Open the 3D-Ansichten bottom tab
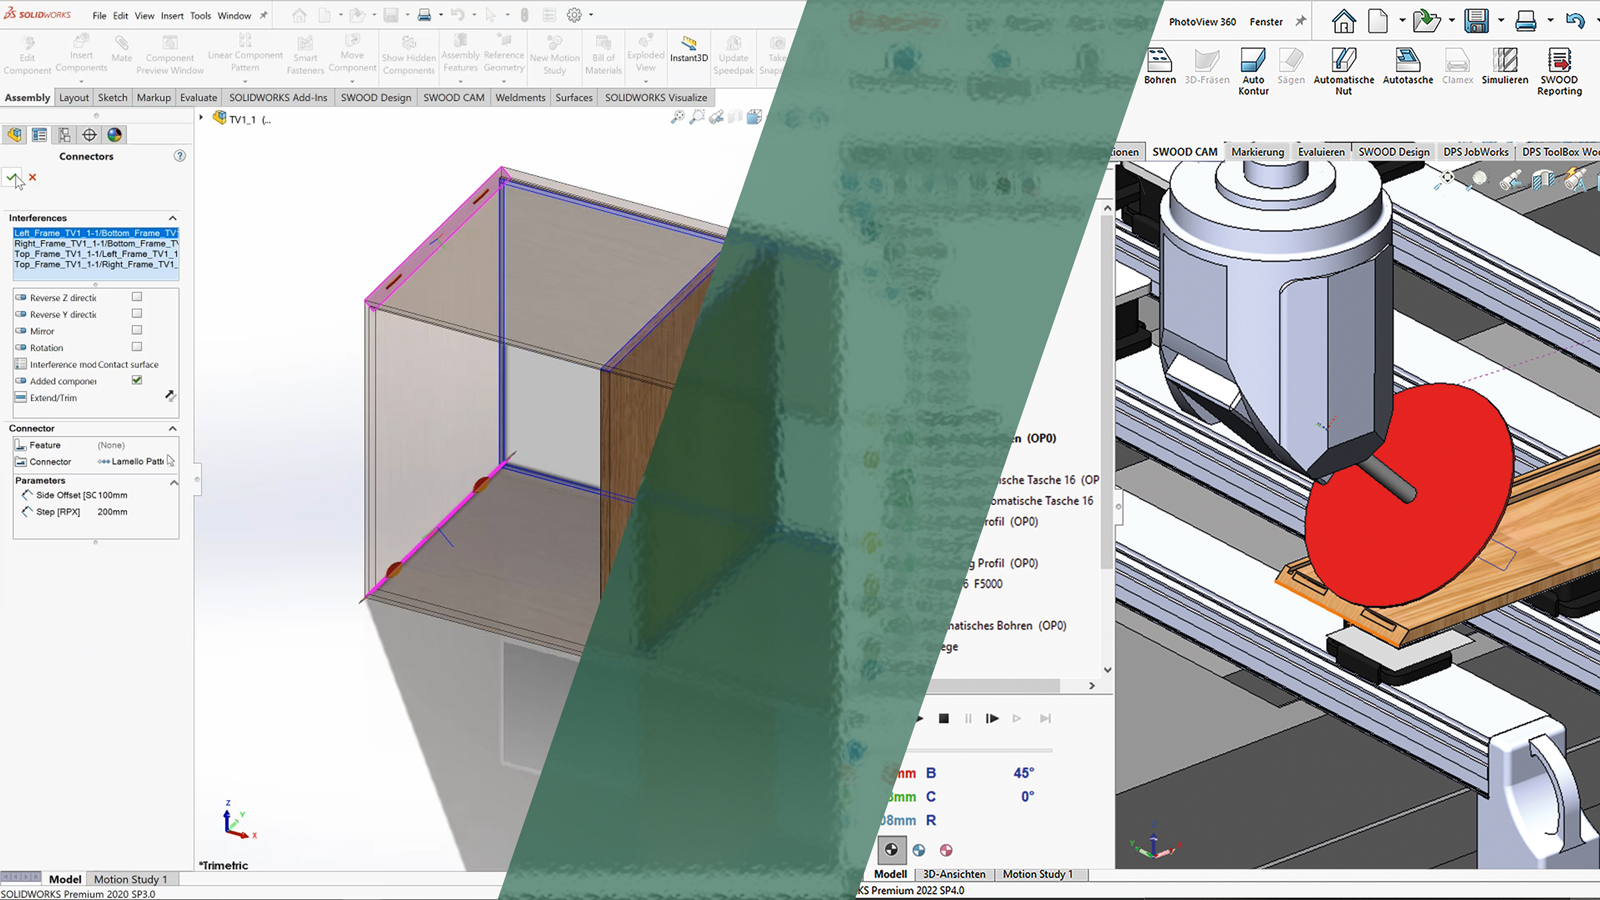This screenshot has height=900, width=1600. 955,874
